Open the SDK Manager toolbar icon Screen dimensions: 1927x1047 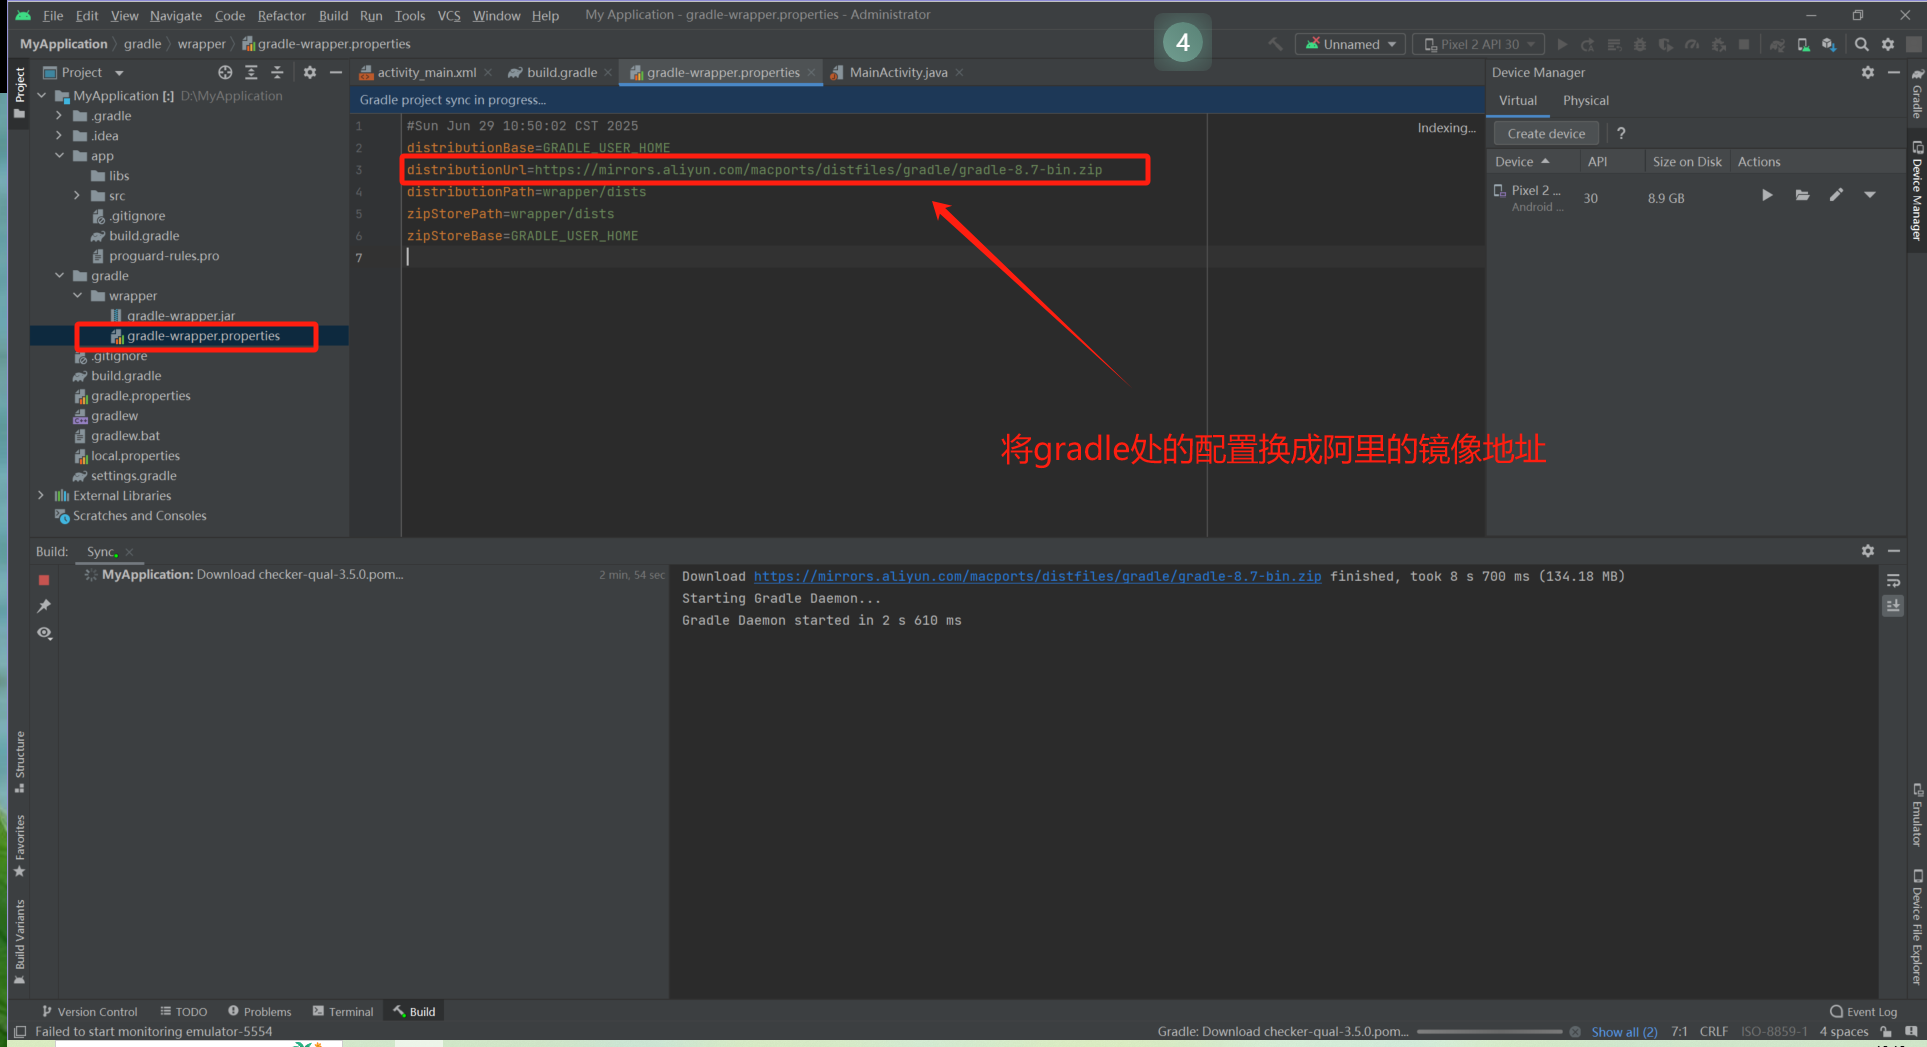tap(1829, 44)
